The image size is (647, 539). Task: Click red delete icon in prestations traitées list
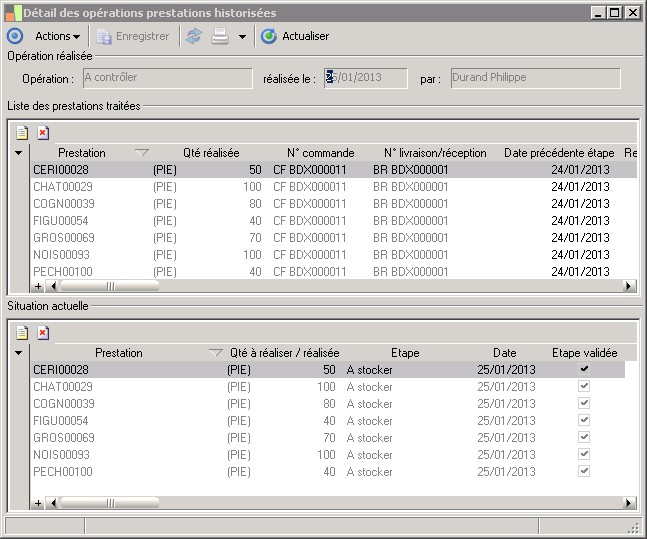(42, 132)
